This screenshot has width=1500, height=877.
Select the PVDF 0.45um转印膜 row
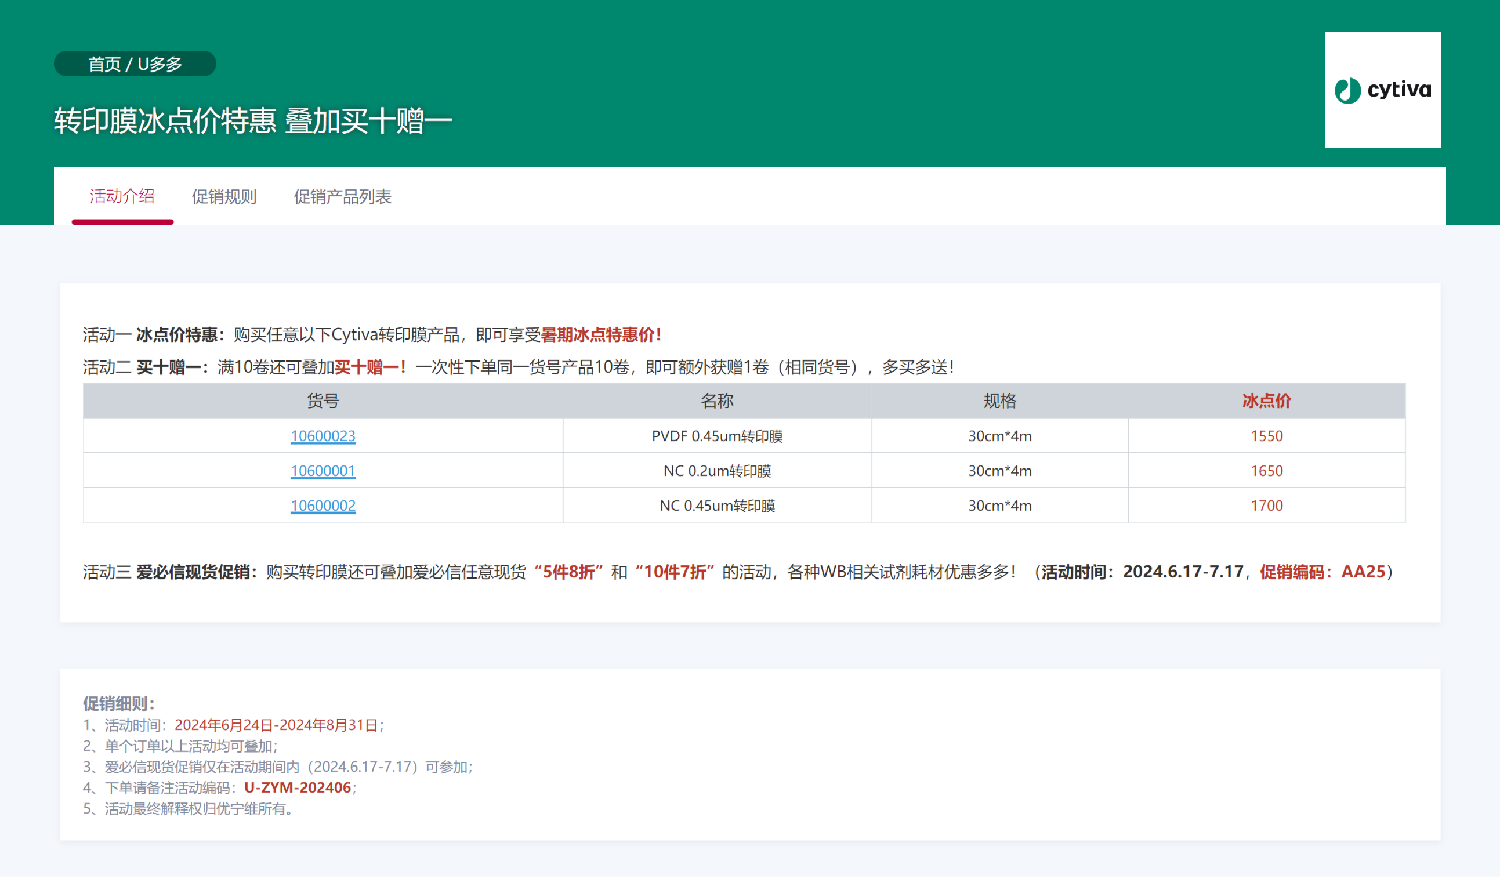click(717, 436)
